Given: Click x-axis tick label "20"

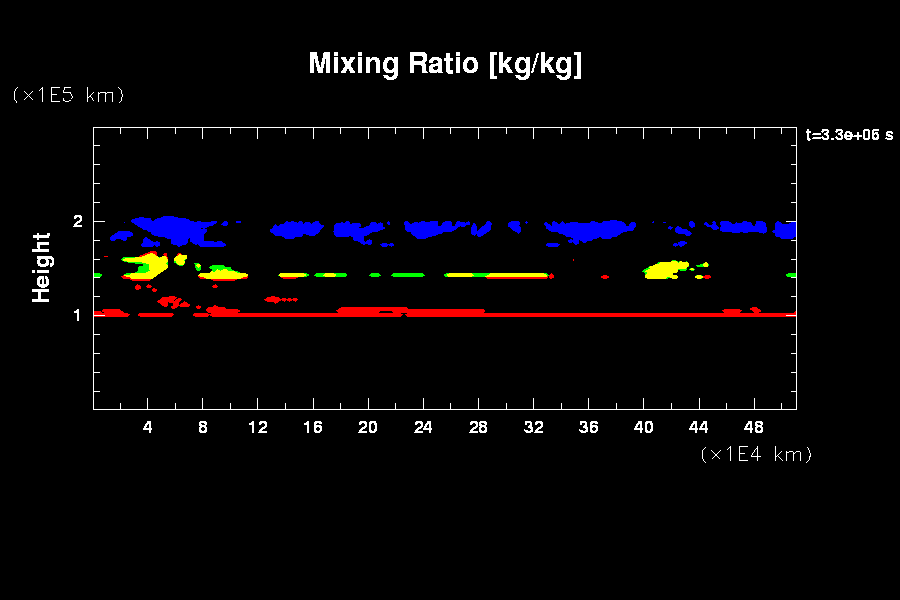Looking at the screenshot, I should pos(368,428).
